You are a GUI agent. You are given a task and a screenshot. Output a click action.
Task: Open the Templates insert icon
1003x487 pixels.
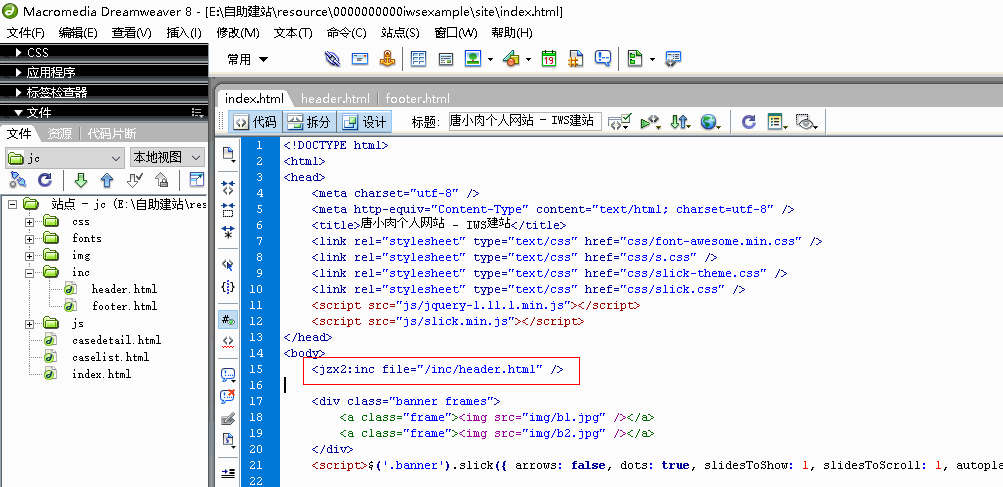click(634, 59)
